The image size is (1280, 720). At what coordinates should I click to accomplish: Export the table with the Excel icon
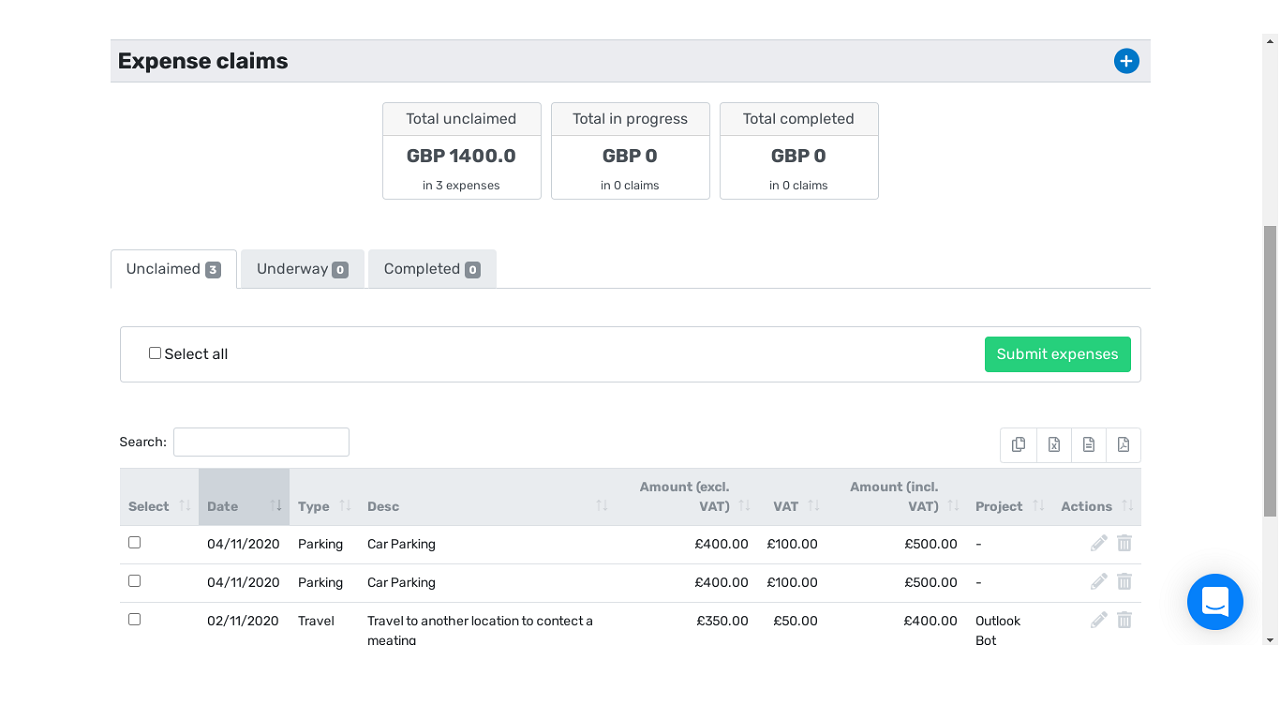tap(1053, 445)
